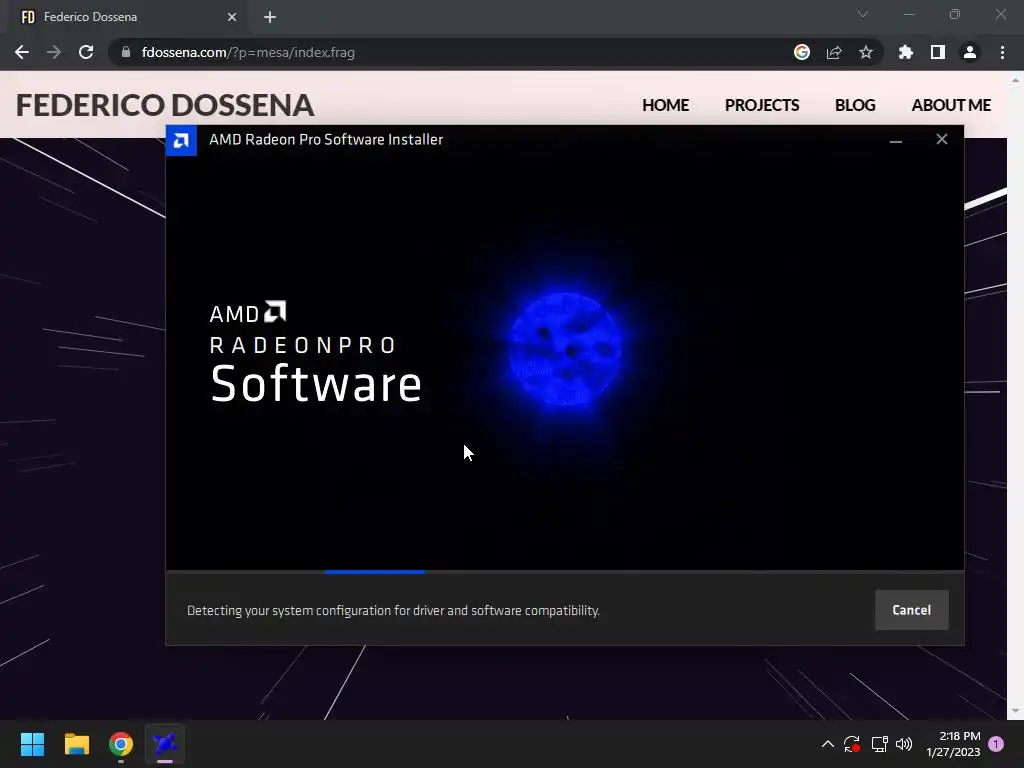Show hidden system tray icons
1024x768 pixels.
click(x=827, y=744)
